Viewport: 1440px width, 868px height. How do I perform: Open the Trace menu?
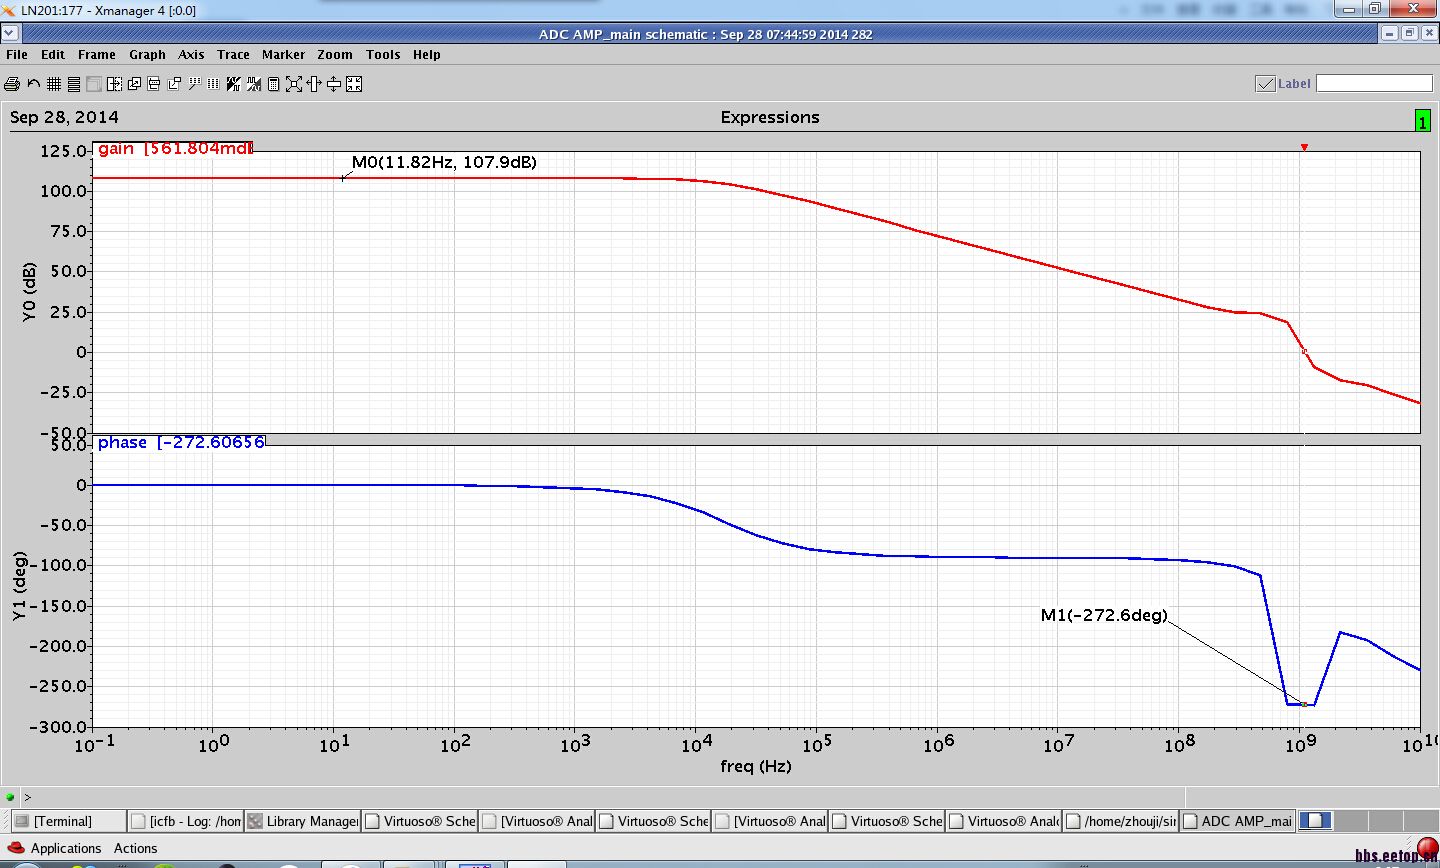tap(233, 55)
